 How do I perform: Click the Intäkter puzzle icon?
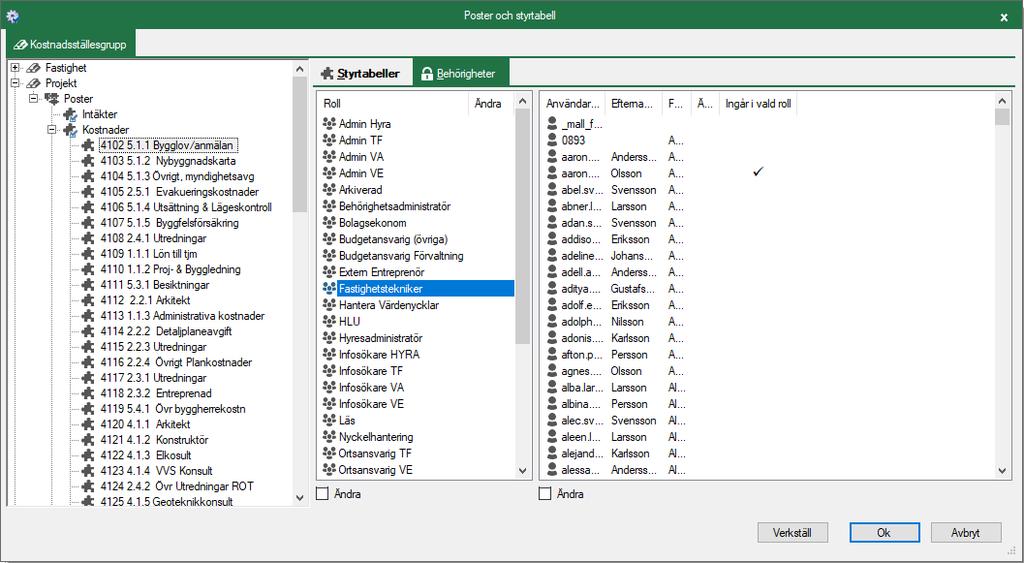pos(70,114)
